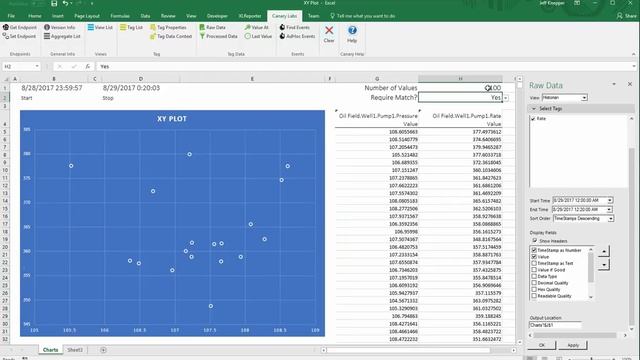Click the Last Value tool

tap(258, 36)
